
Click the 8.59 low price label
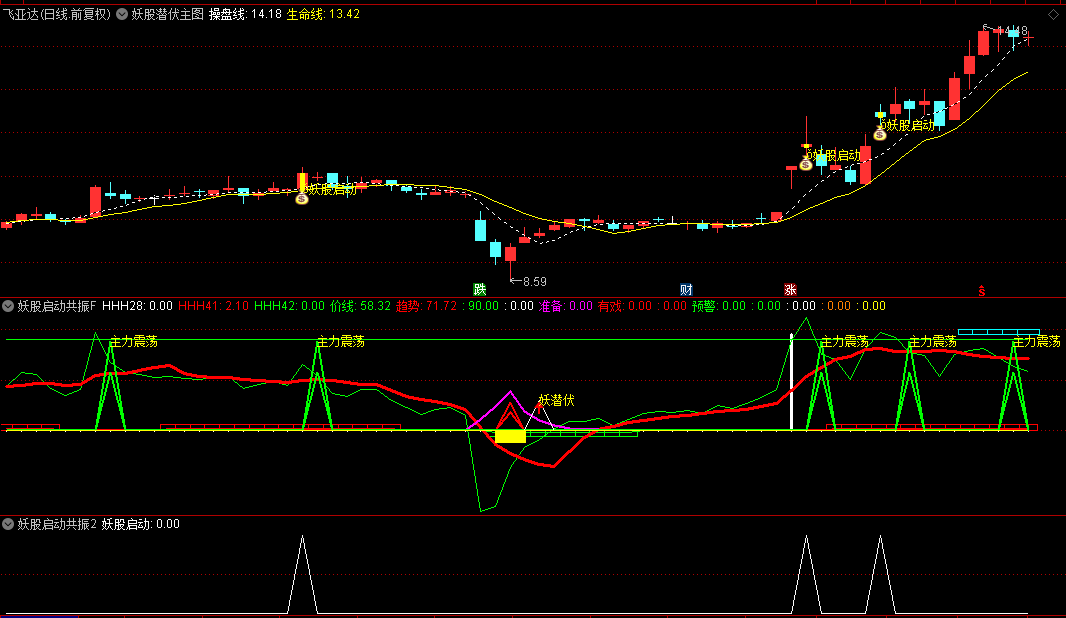[535, 281]
